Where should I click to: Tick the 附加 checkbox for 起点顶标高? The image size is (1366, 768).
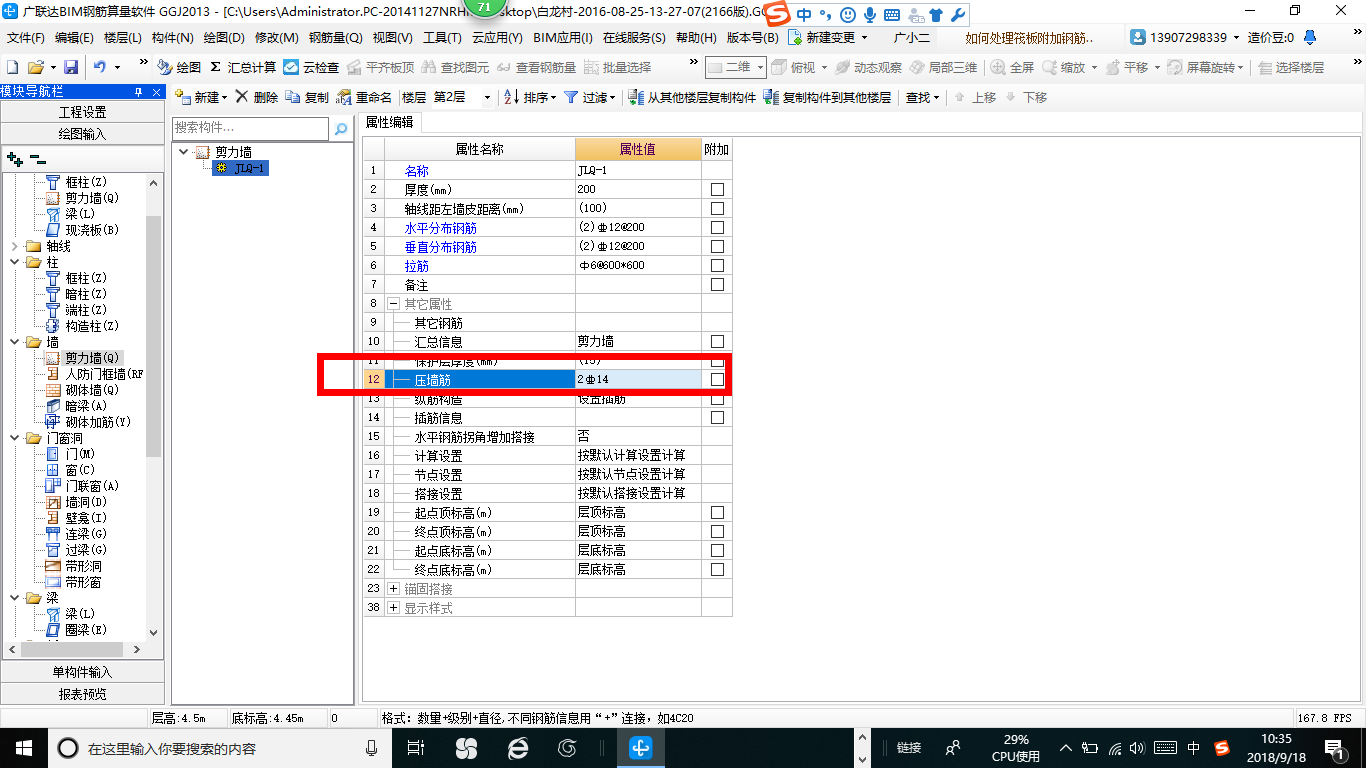tap(717, 512)
